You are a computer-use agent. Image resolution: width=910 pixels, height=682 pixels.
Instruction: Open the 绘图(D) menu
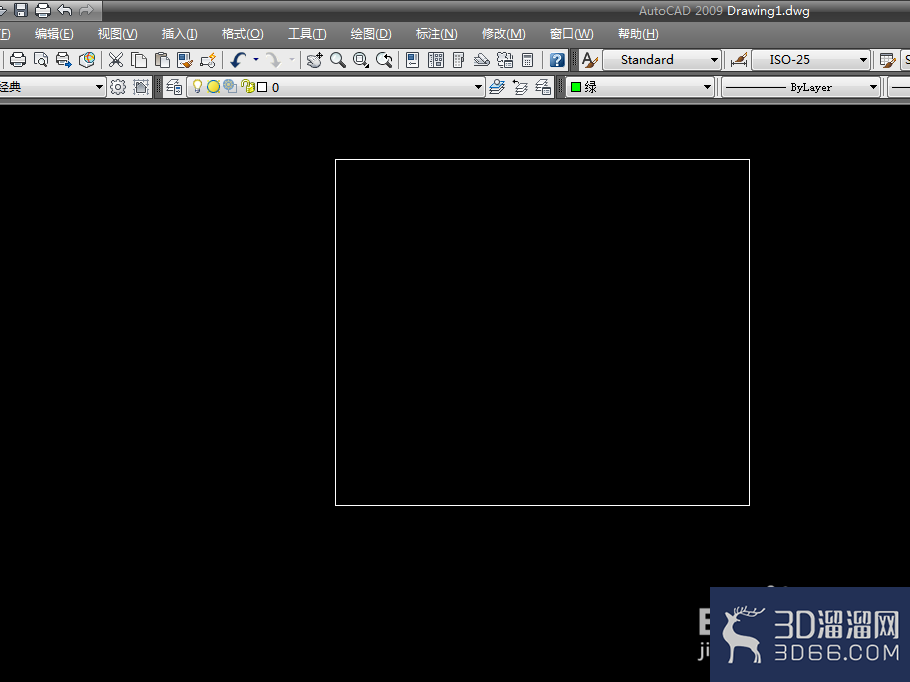click(371, 34)
